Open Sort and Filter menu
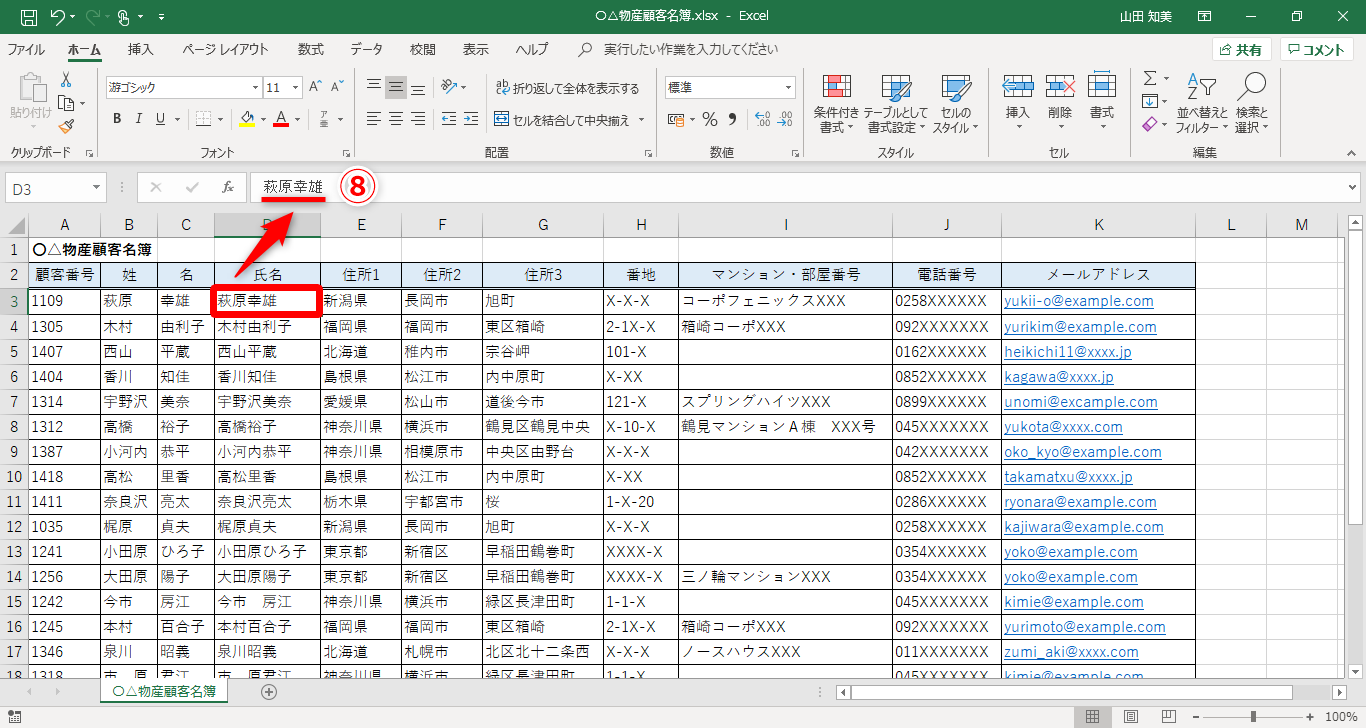The image size is (1366, 728). click(1202, 104)
